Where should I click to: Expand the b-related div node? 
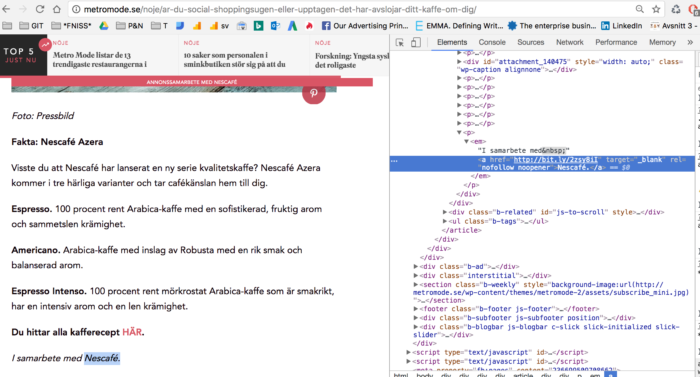[x=445, y=212]
